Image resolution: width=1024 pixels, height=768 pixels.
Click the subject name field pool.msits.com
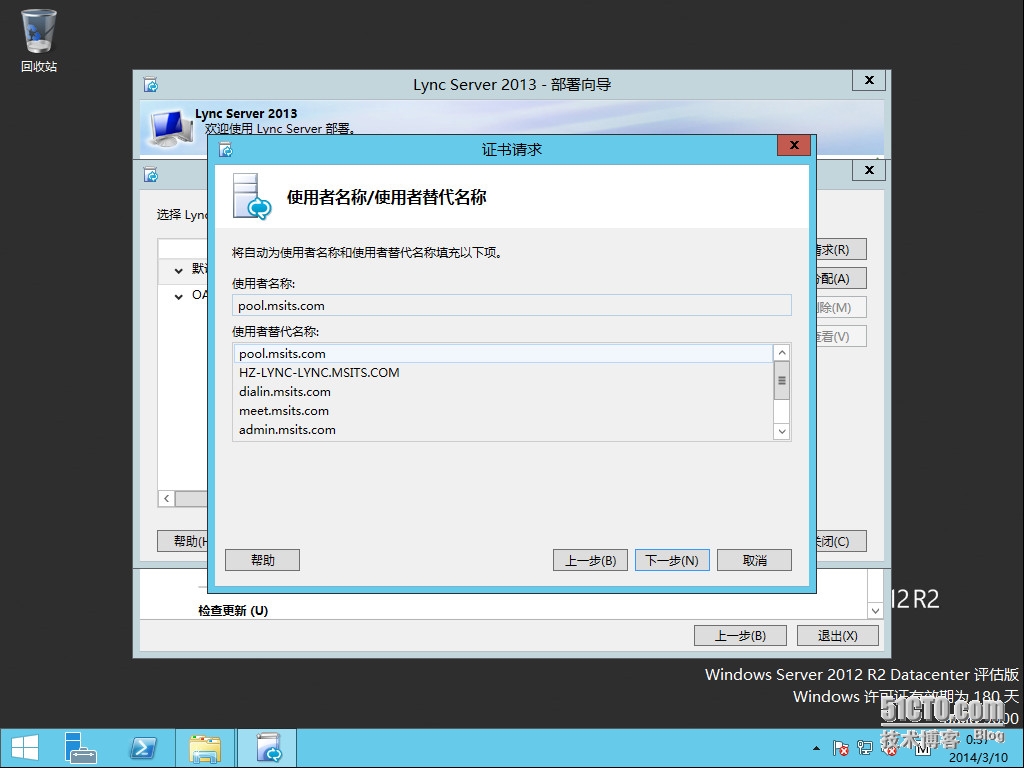[511, 306]
